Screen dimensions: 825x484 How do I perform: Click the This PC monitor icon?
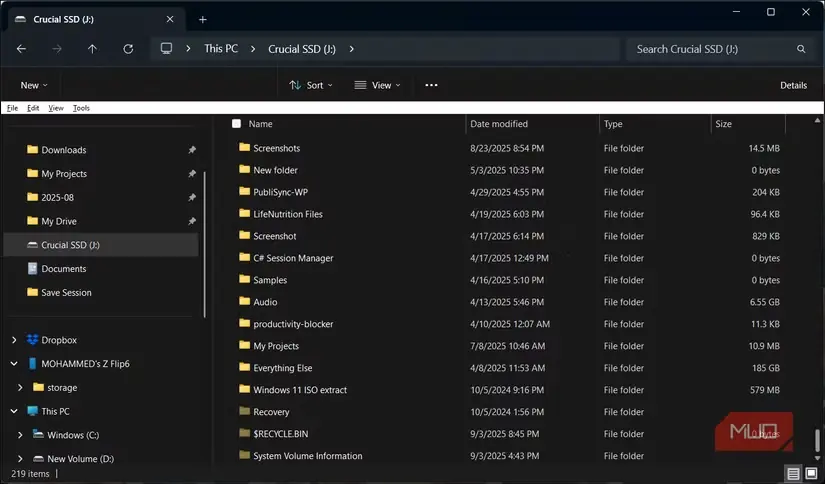pyautogui.click(x=33, y=411)
